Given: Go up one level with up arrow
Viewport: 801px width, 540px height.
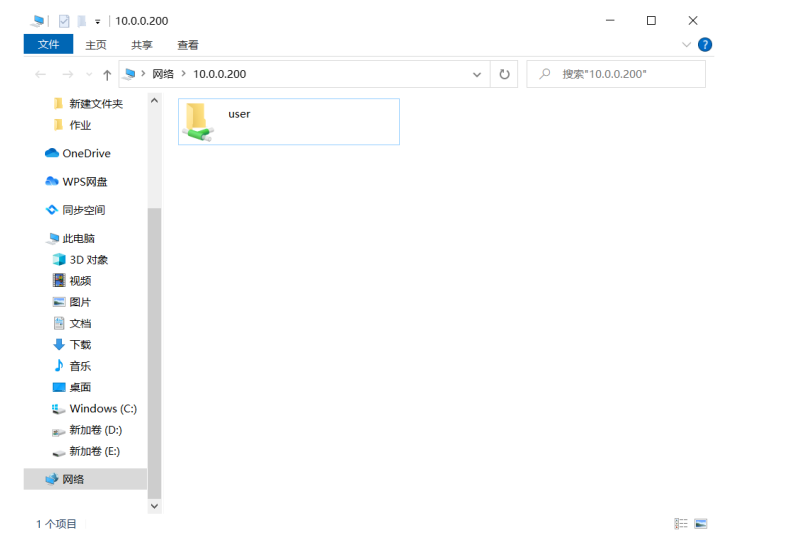Looking at the screenshot, I should pos(107,75).
